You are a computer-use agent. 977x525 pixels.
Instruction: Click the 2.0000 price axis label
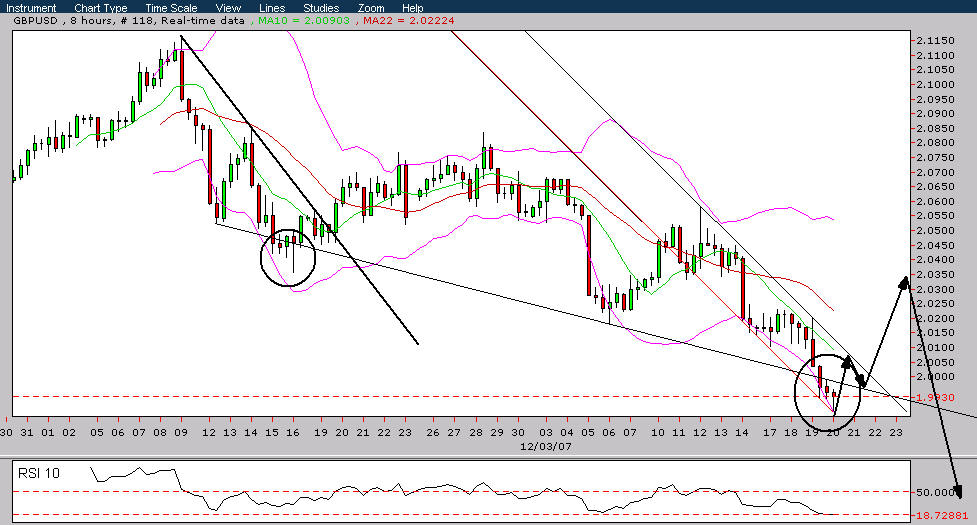point(935,377)
